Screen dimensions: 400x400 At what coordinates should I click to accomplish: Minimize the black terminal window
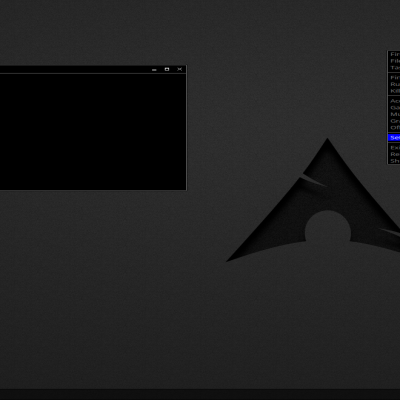(x=154, y=70)
